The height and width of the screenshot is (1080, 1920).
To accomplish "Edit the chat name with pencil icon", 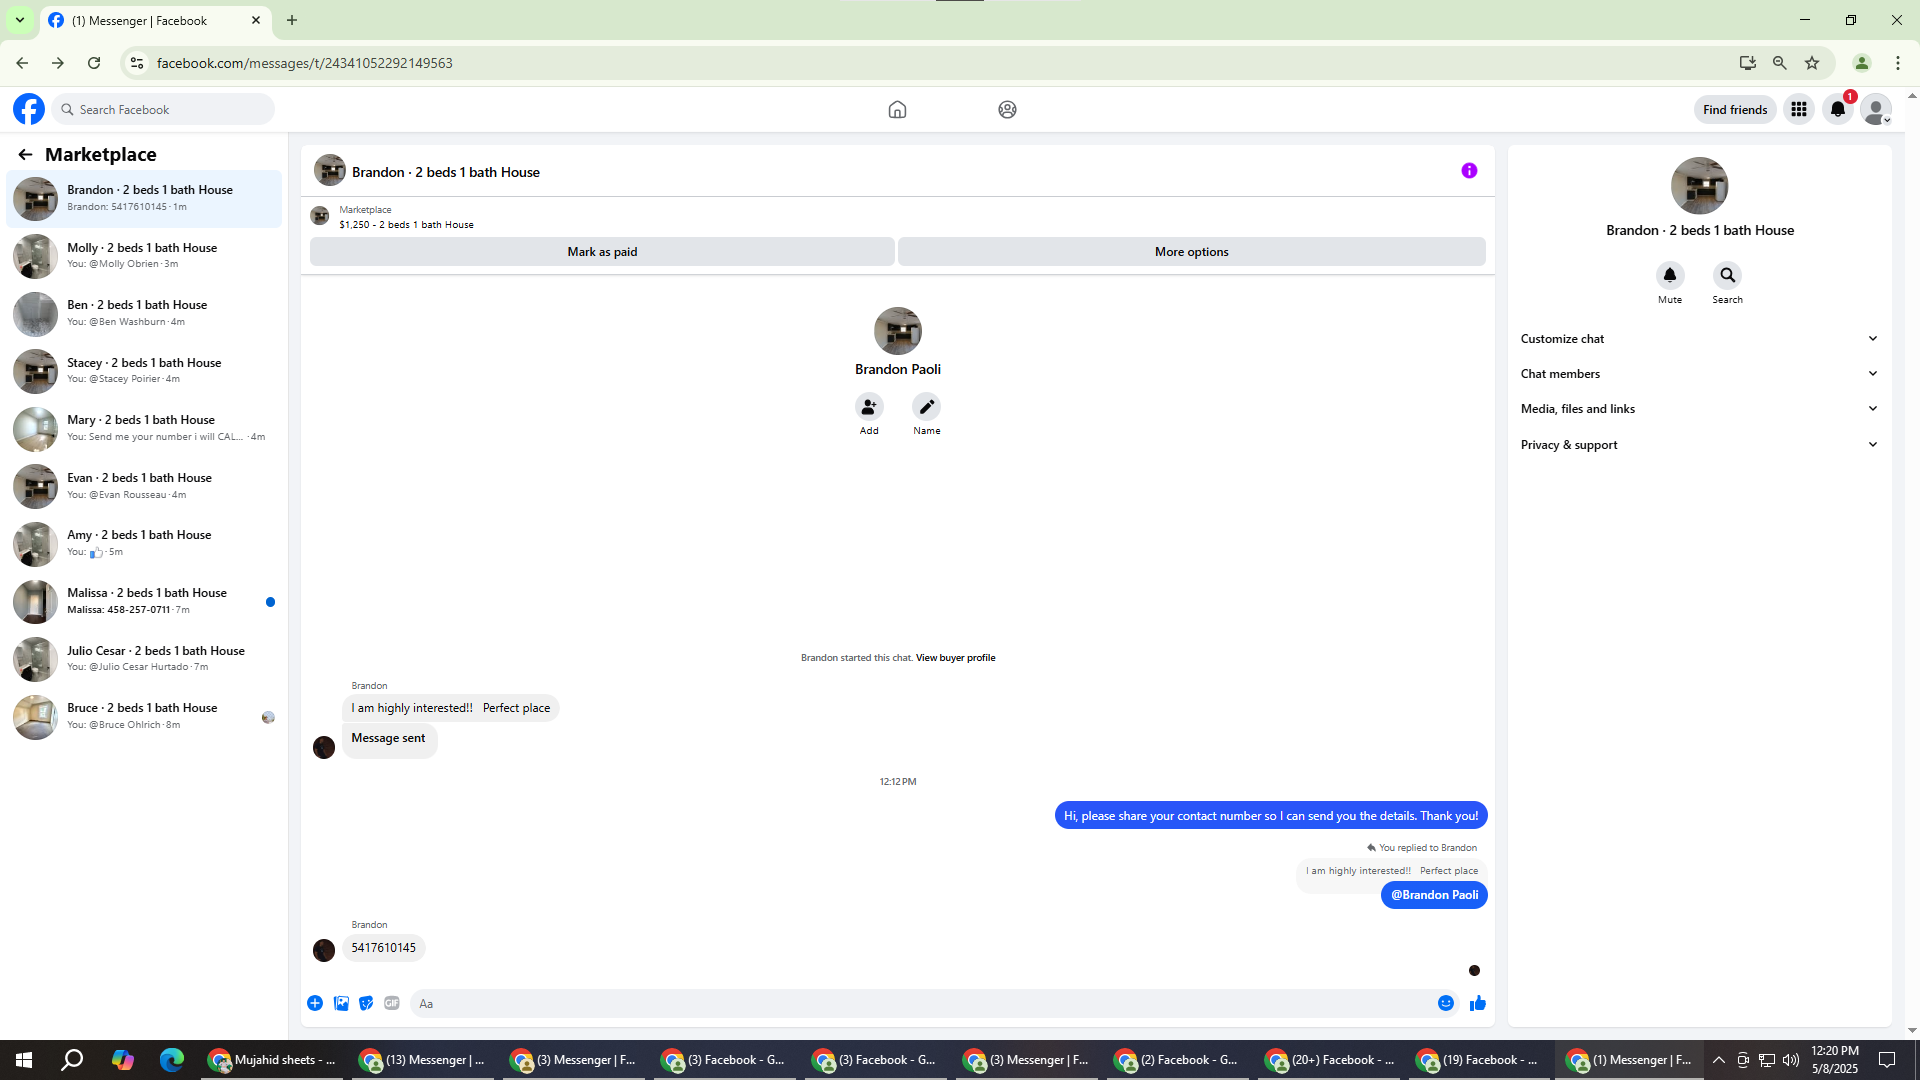I will tap(927, 407).
